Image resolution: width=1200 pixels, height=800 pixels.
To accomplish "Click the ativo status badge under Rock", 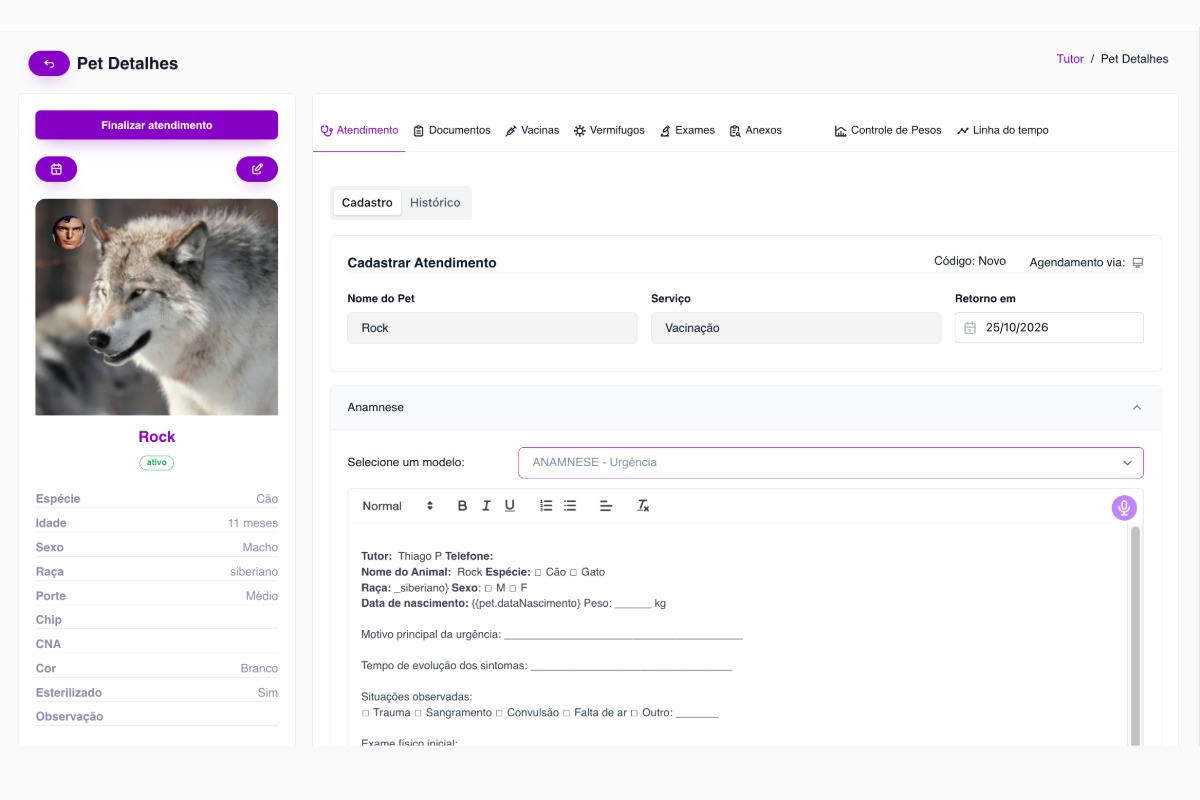I will pyautogui.click(x=156, y=462).
